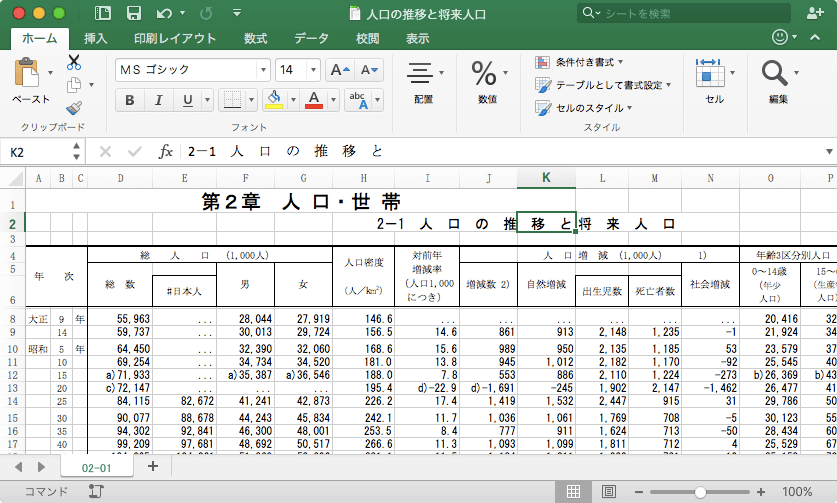Click the share person icon
The height and width of the screenshot is (503, 837).
click(x=815, y=13)
